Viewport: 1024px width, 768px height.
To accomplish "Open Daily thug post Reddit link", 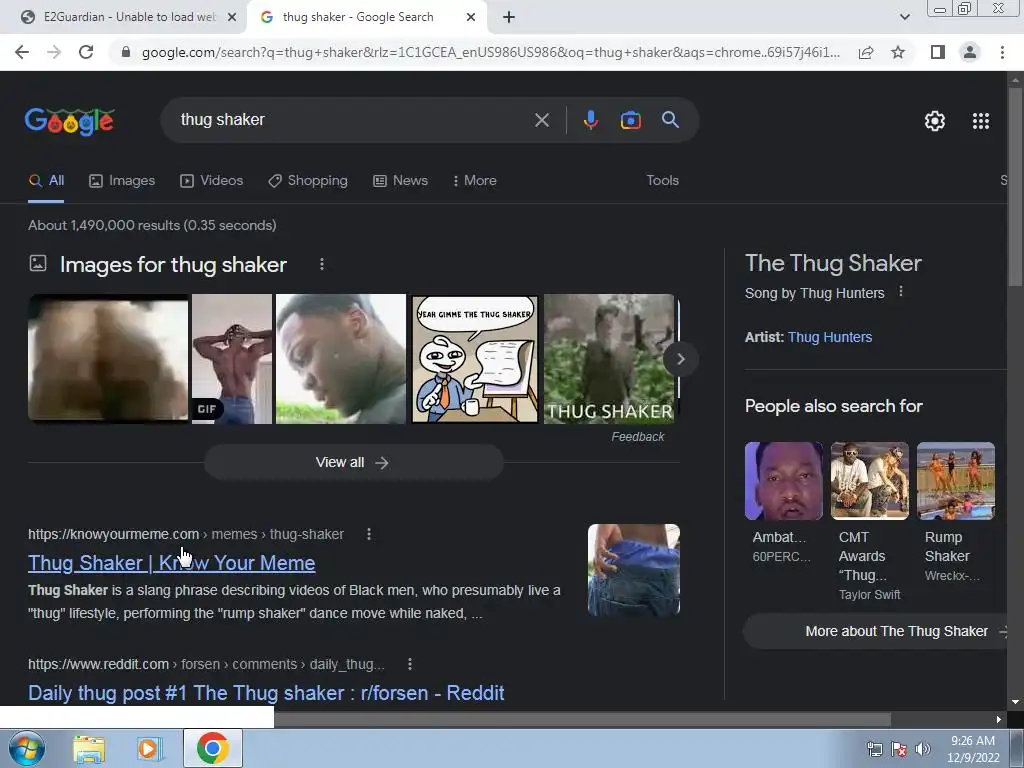I will 266,693.
